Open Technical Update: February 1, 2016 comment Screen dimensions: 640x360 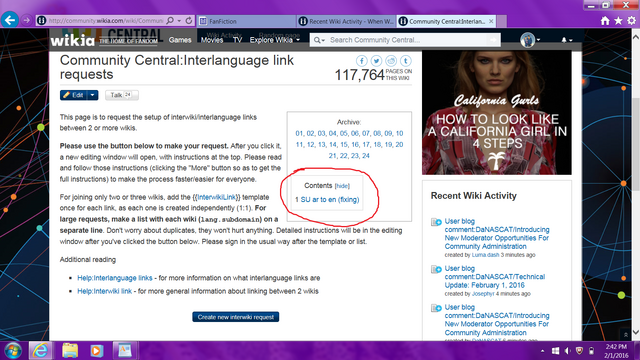pos(495,277)
